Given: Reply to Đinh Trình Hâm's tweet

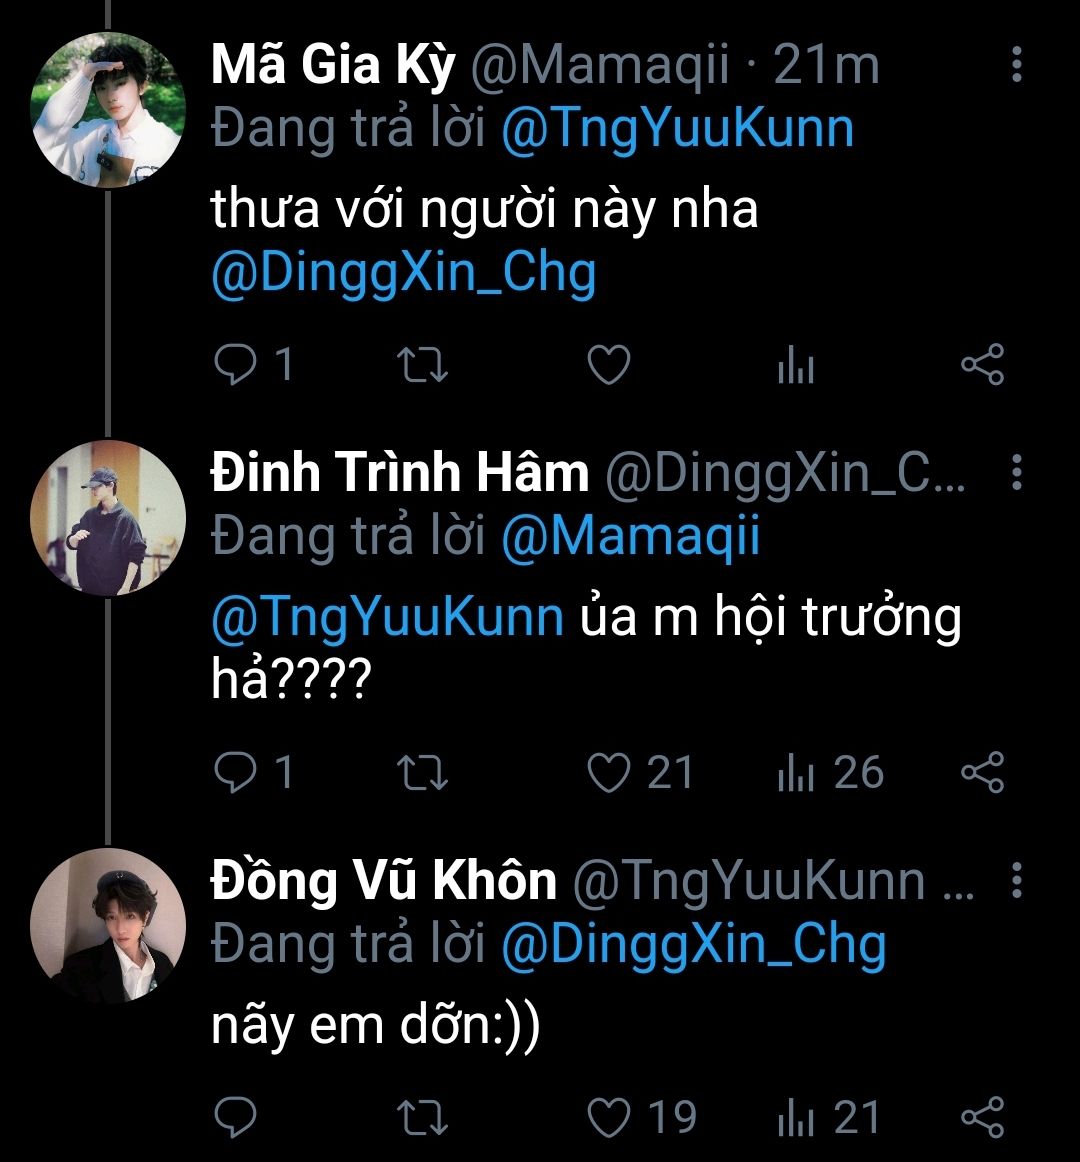Looking at the screenshot, I should click(236, 773).
